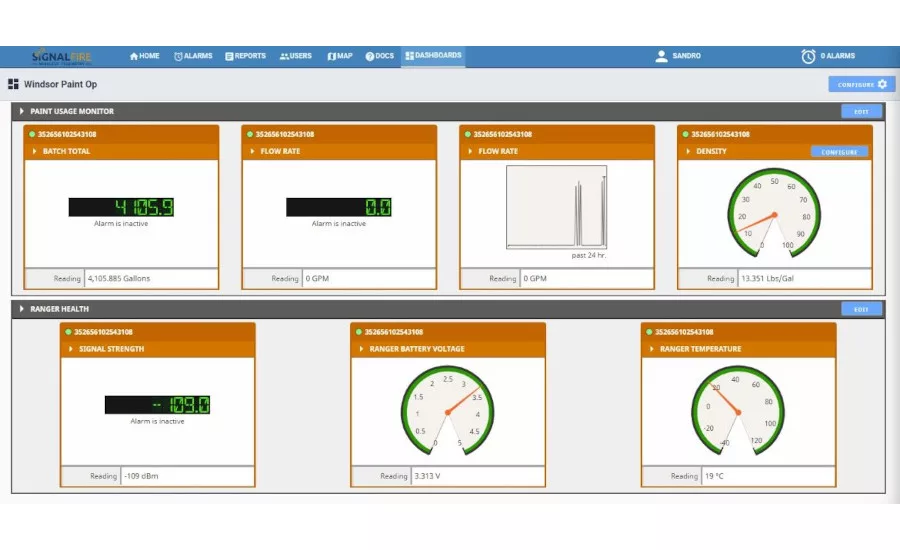Click the Users people icon
This screenshot has width=900, height=550.
tap(284, 57)
